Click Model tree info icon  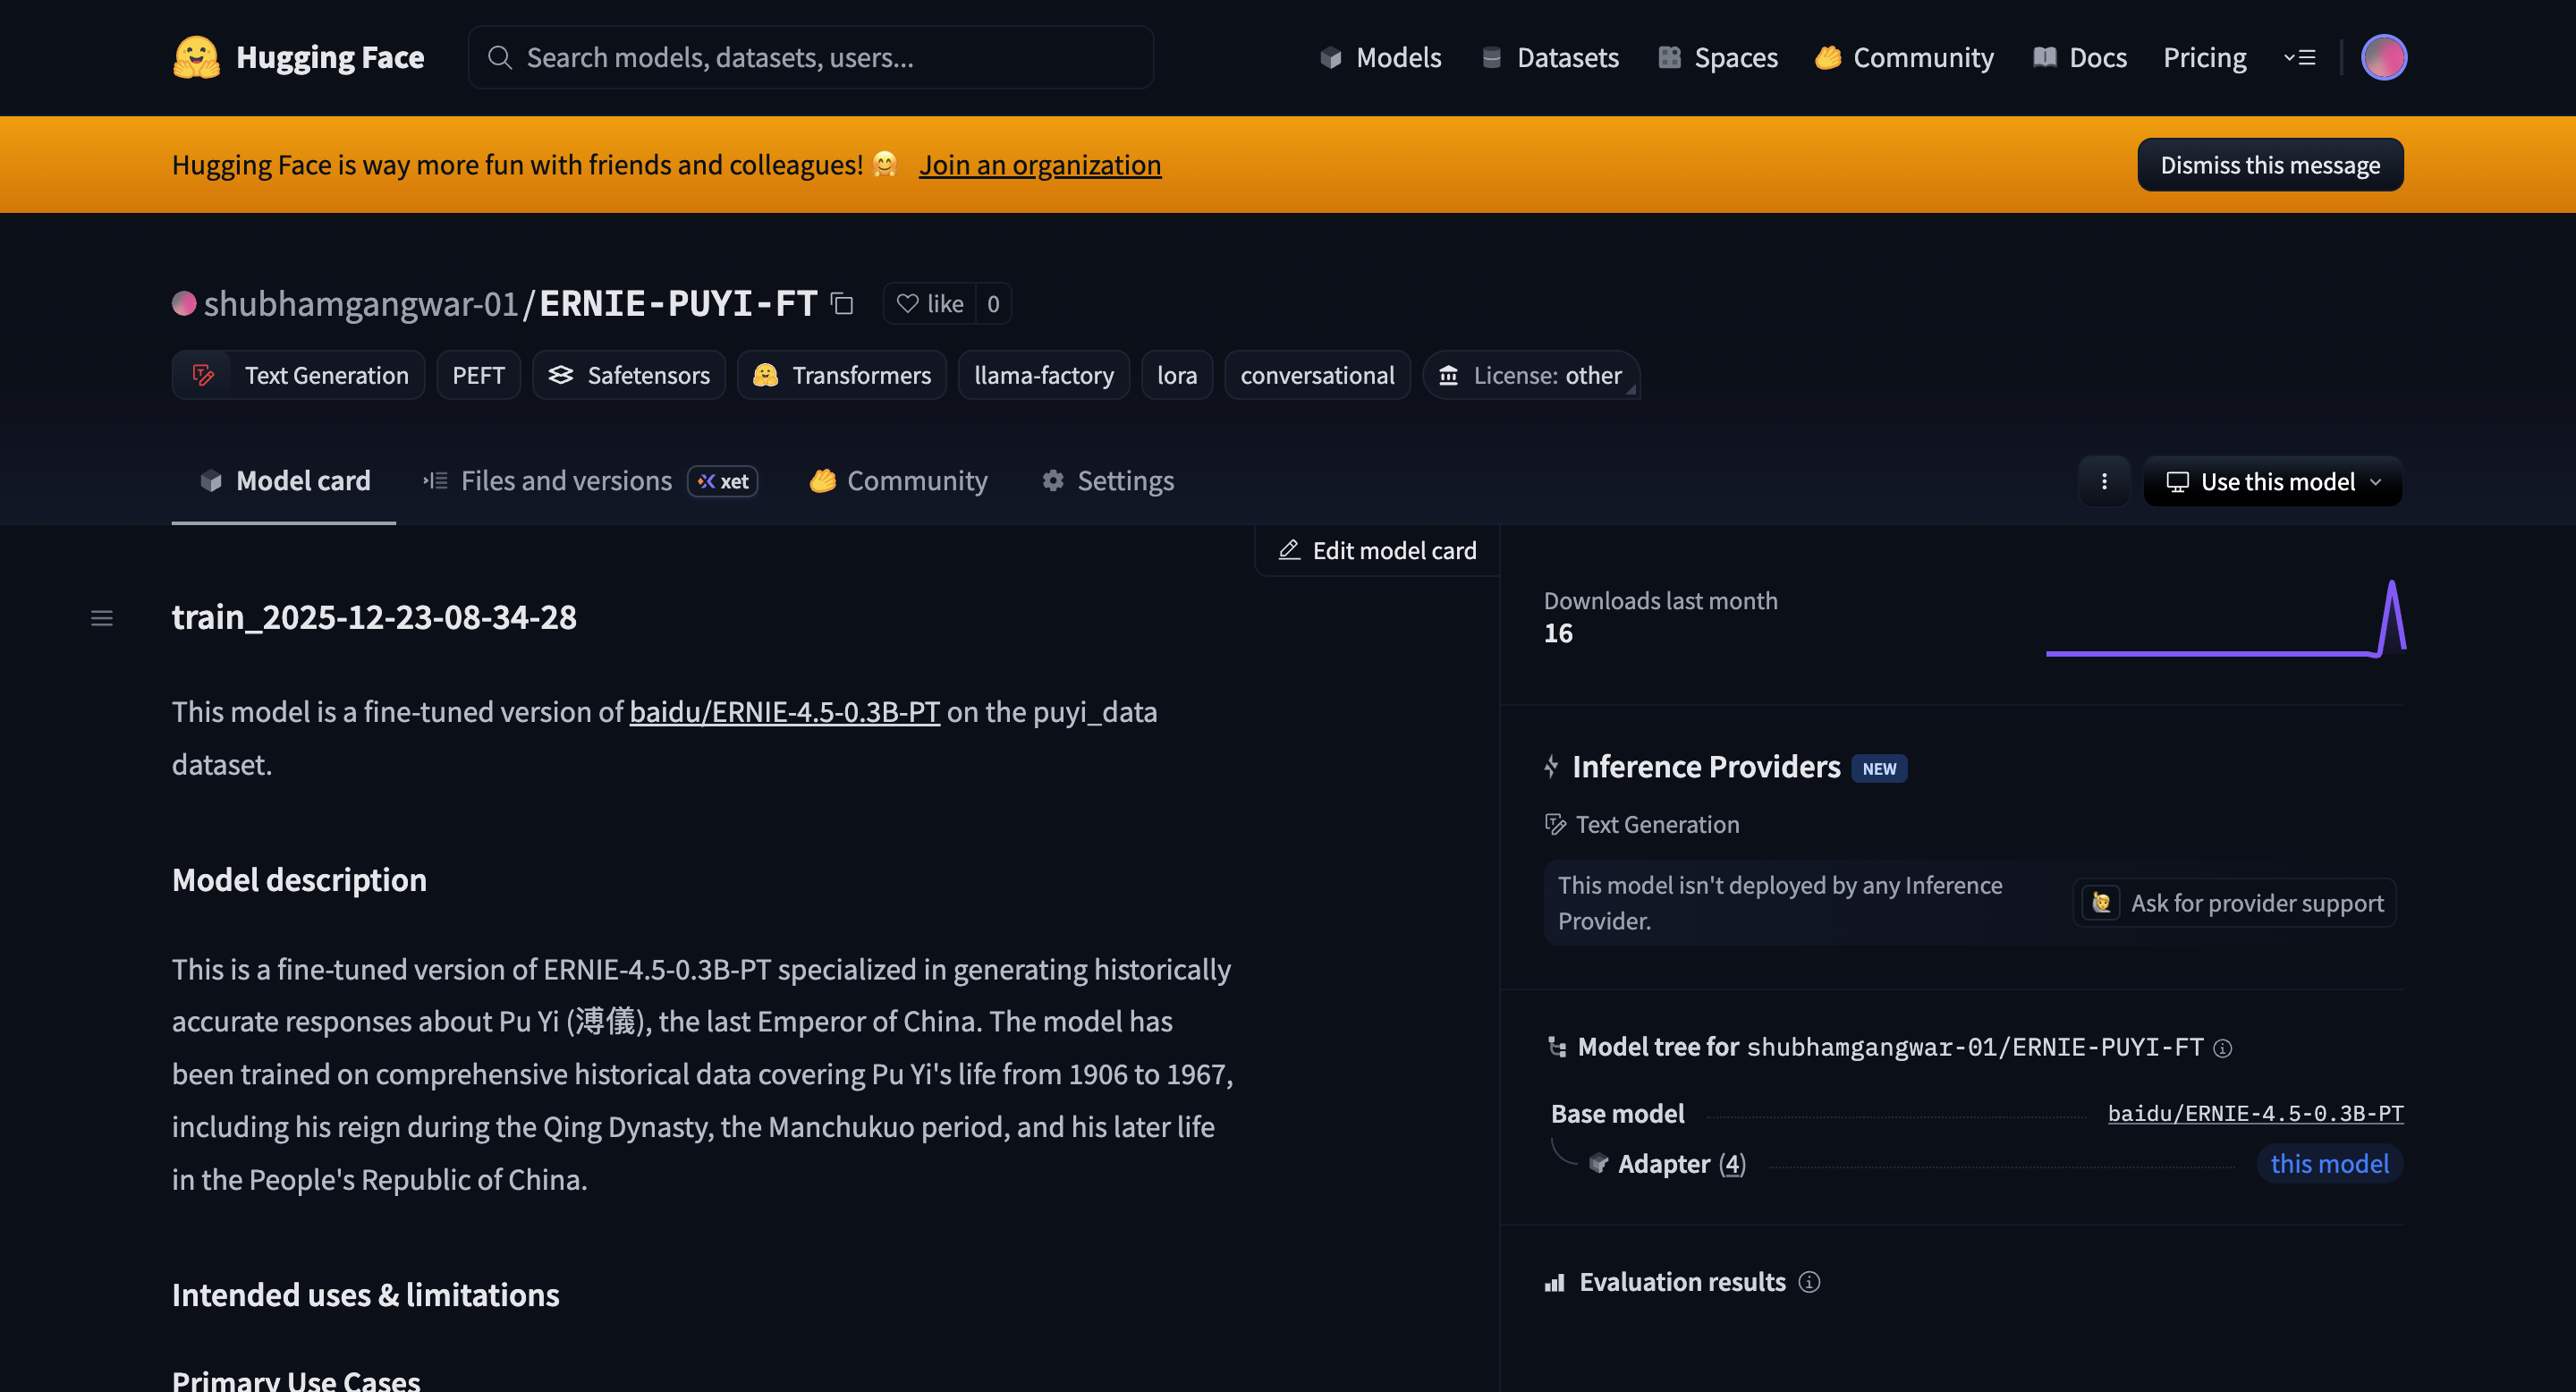click(2222, 1048)
